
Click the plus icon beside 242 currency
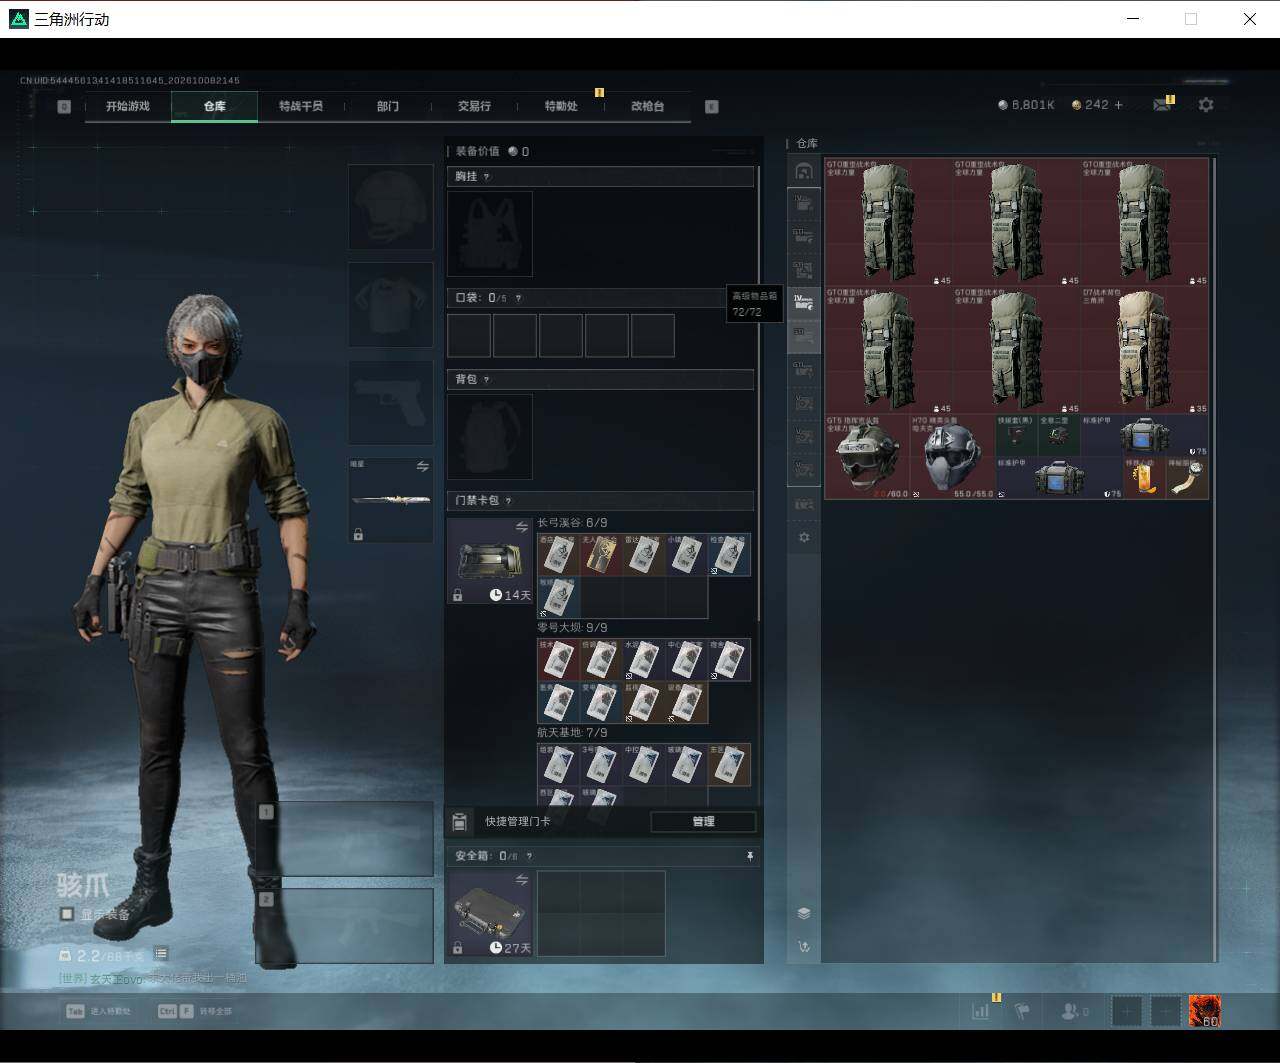point(1118,105)
